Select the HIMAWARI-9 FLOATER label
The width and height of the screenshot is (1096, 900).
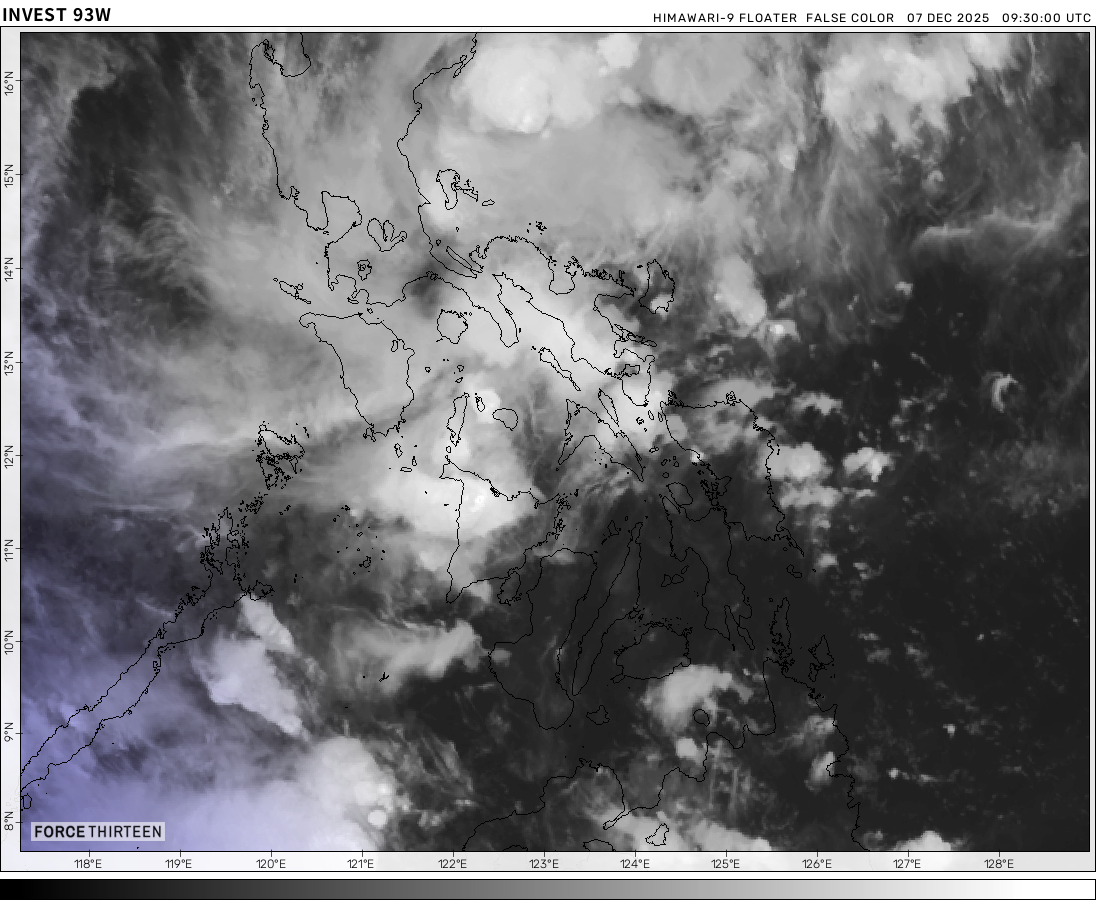[x=725, y=18]
